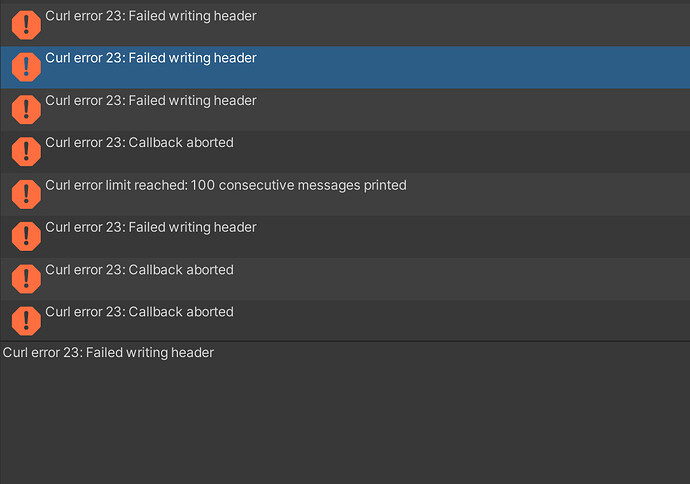Click the error icon of the topmost log entry
The width and height of the screenshot is (690, 484).
coord(26,25)
